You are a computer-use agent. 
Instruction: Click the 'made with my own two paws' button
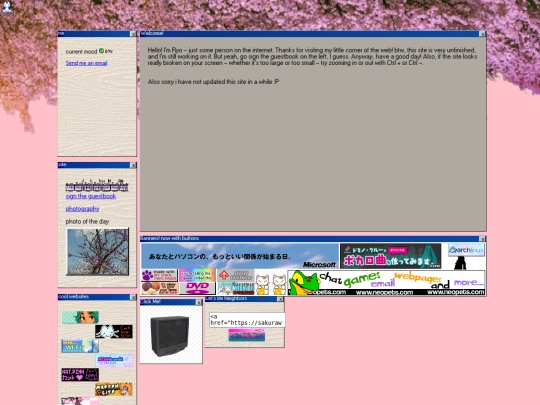(159, 276)
